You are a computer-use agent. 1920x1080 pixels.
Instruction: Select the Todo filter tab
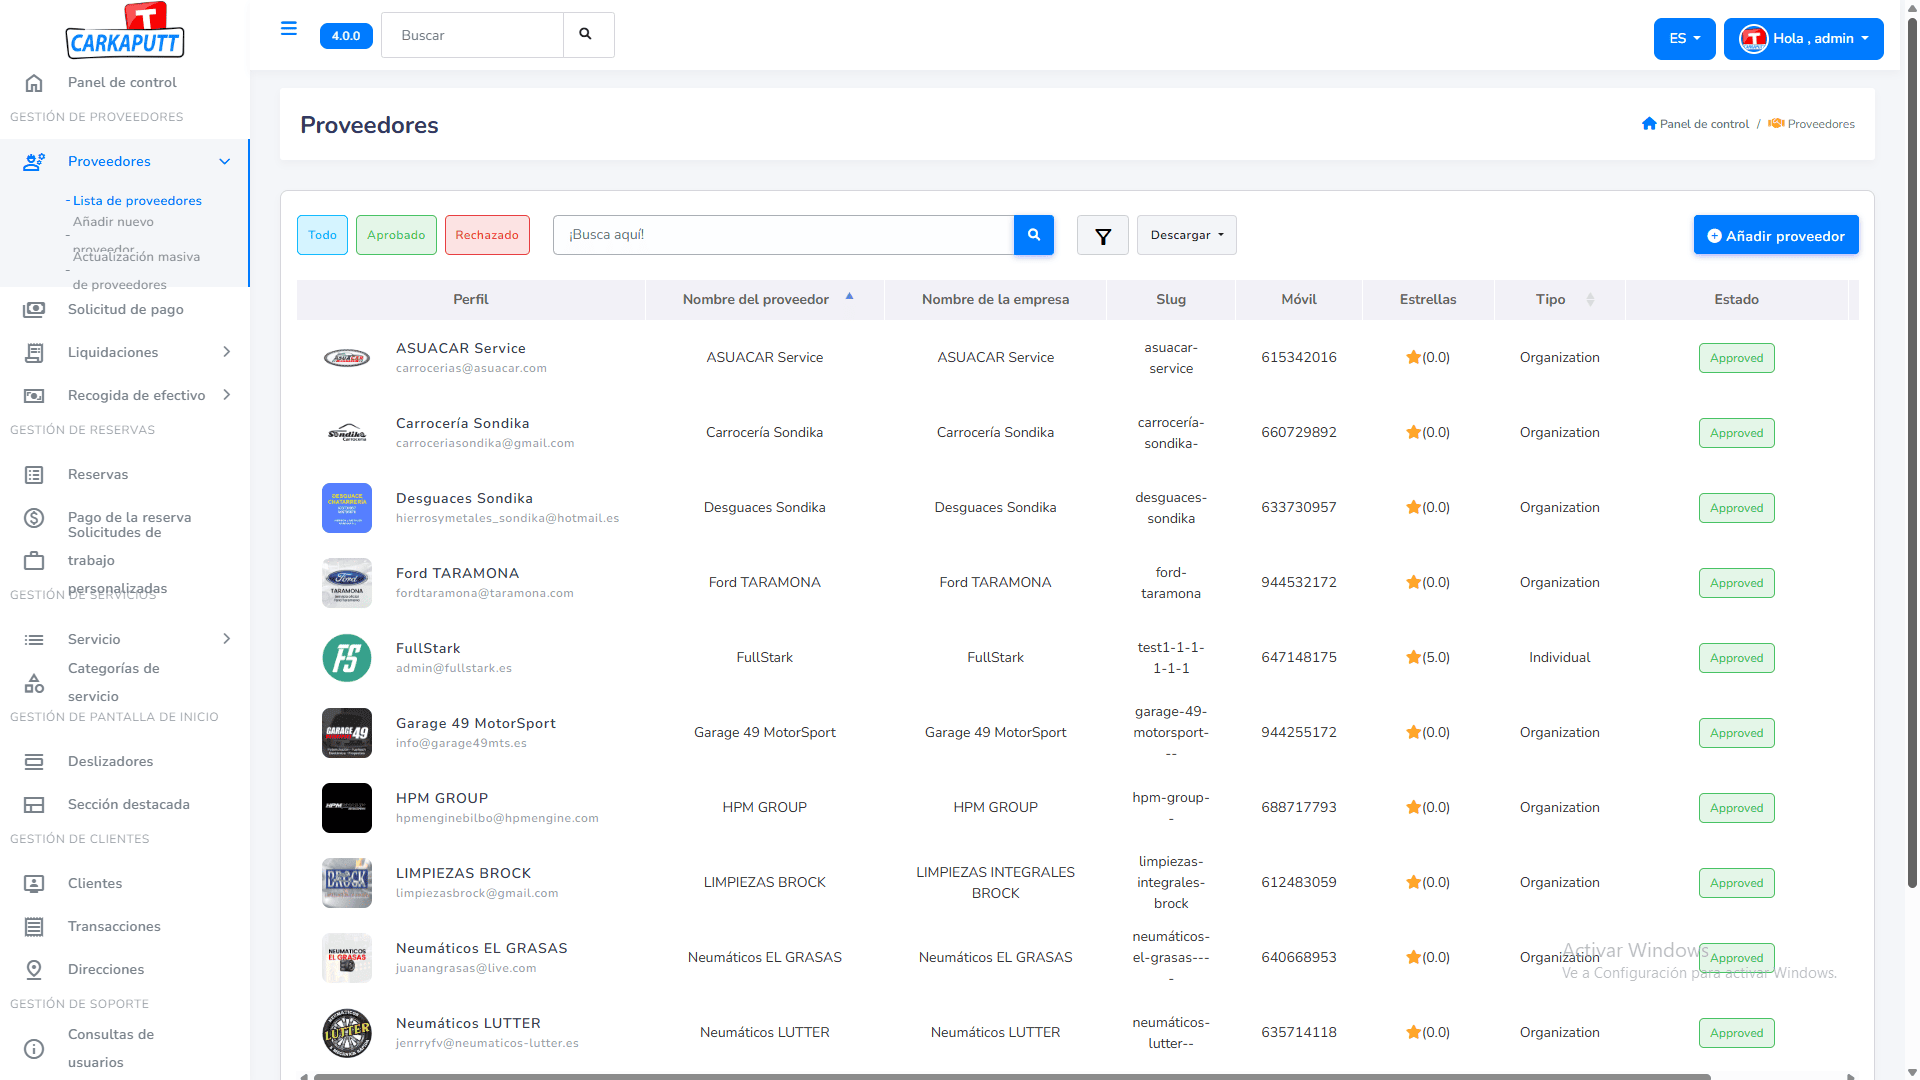322,235
